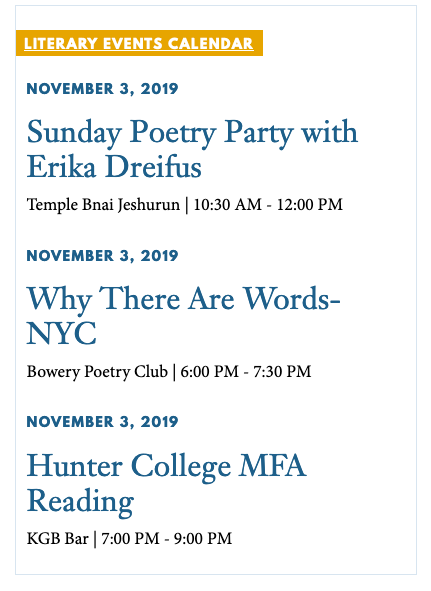The image size is (431, 591).
Task: Click the 6:00 PM - 7:30 PM time
Action: tap(245, 372)
